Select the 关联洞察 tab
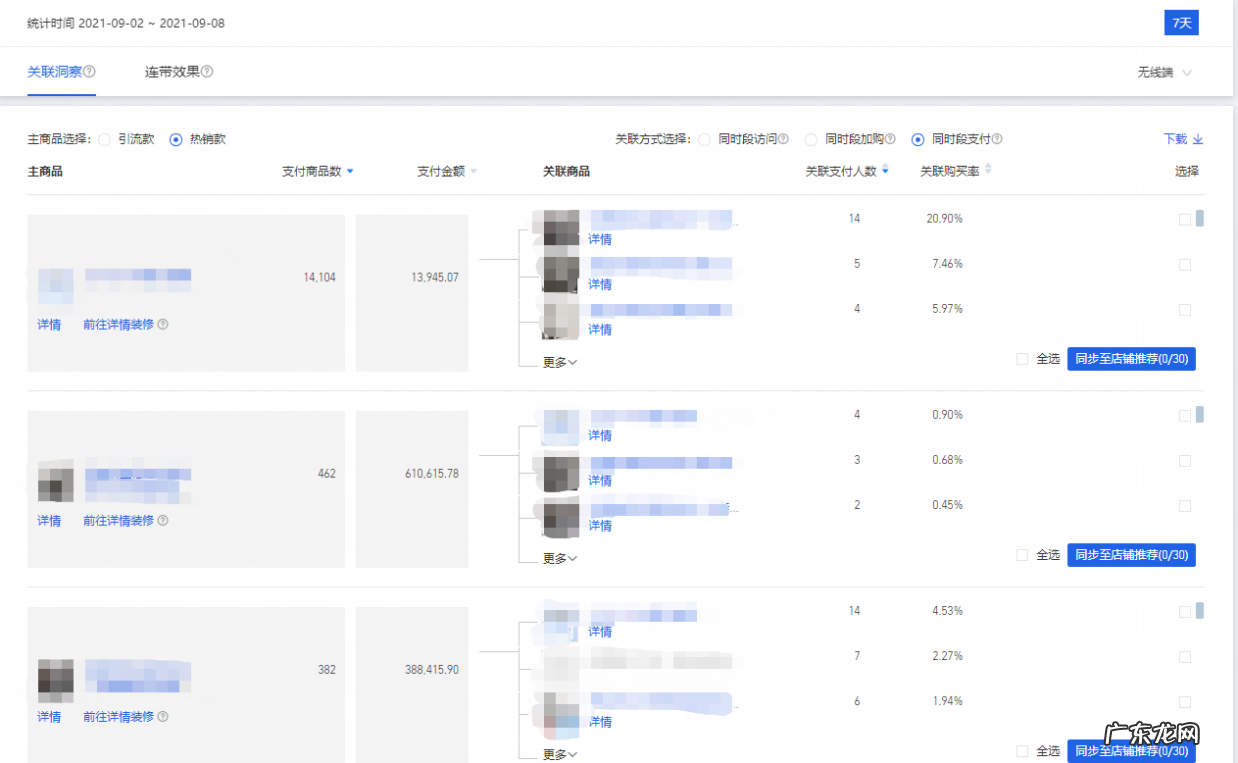The height and width of the screenshot is (763, 1238). [54, 72]
